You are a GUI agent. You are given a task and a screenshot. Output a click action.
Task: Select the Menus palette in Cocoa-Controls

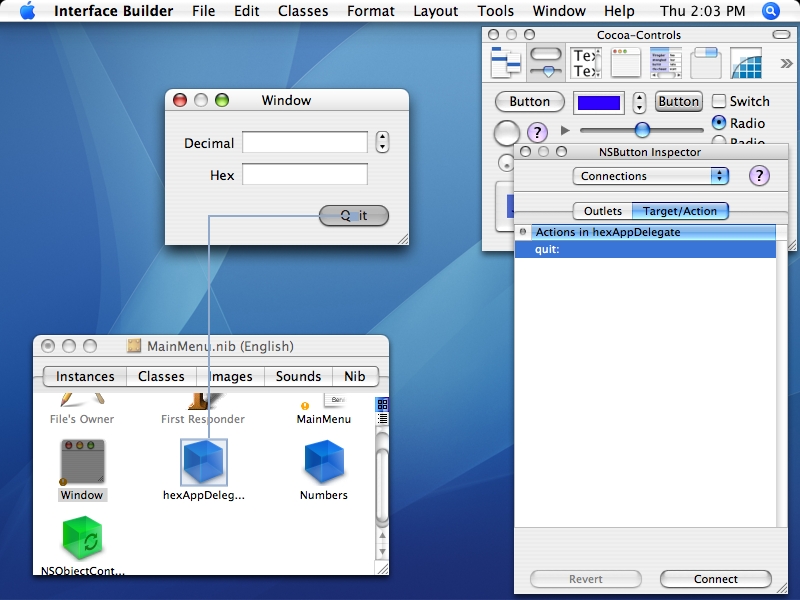[506, 62]
